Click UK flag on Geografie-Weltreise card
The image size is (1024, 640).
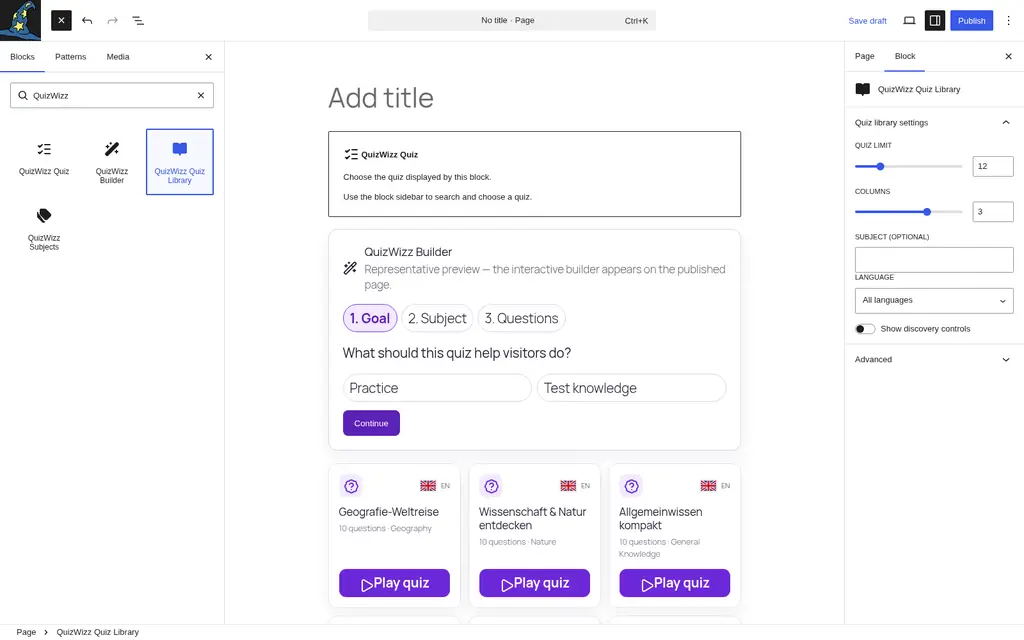428,486
